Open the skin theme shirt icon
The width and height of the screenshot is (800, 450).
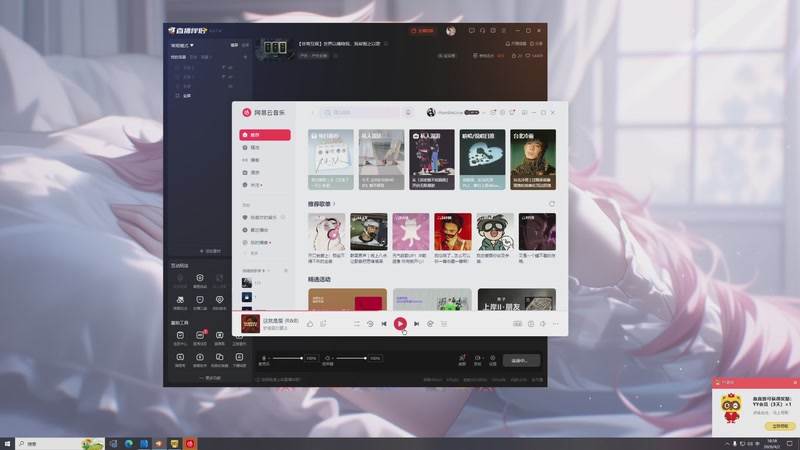point(512,112)
